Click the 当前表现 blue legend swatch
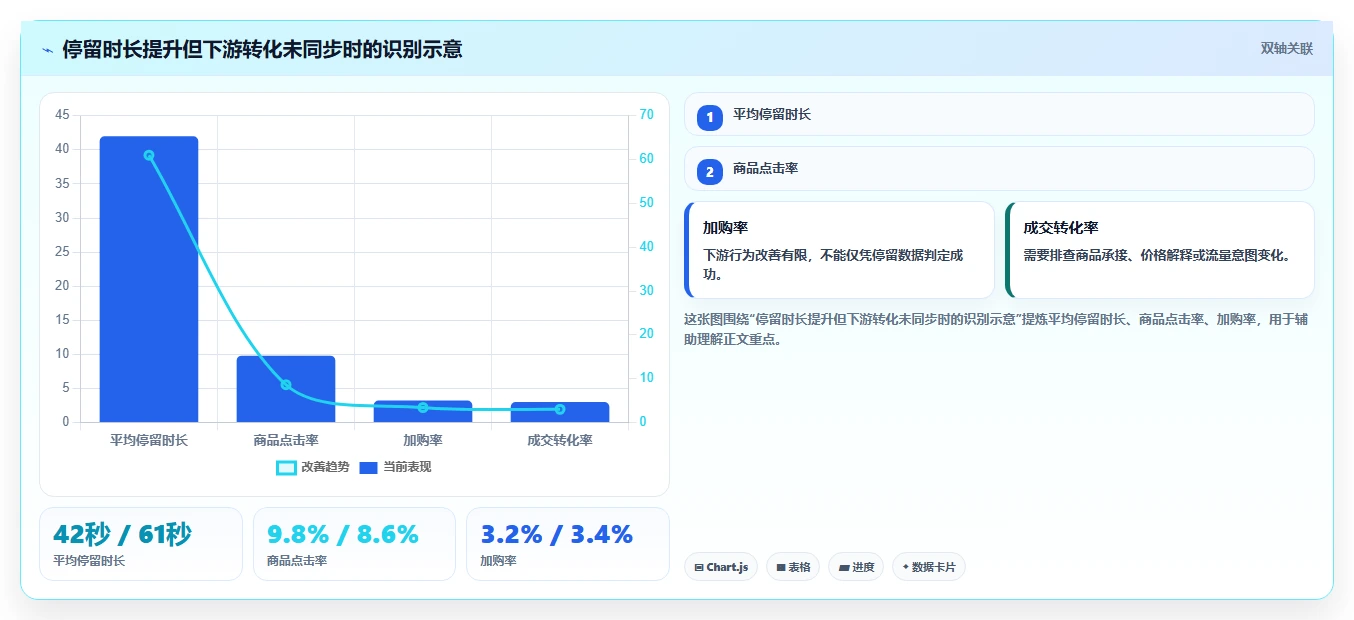 [x=368, y=468]
